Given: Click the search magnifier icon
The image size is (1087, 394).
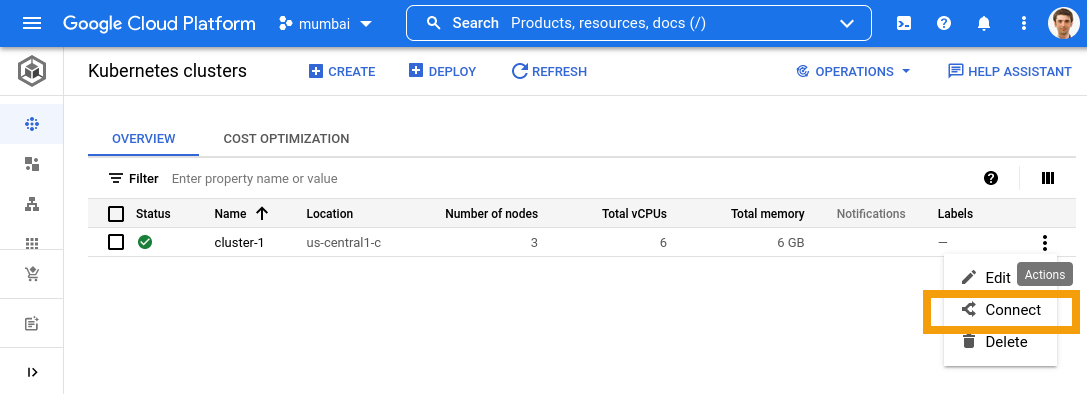Looking at the screenshot, I should point(434,23).
